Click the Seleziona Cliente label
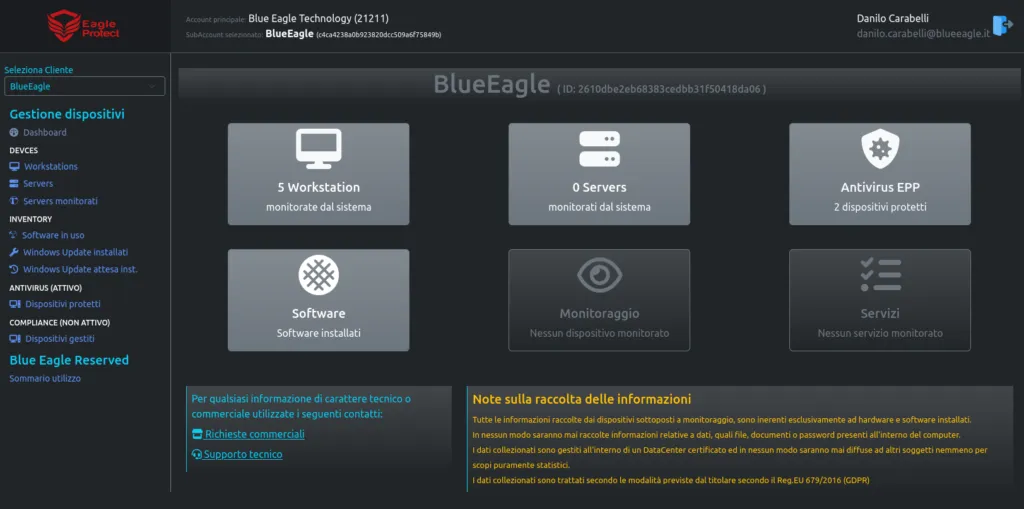The height and width of the screenshot is (509, 1024). click(x=39, y=70)
